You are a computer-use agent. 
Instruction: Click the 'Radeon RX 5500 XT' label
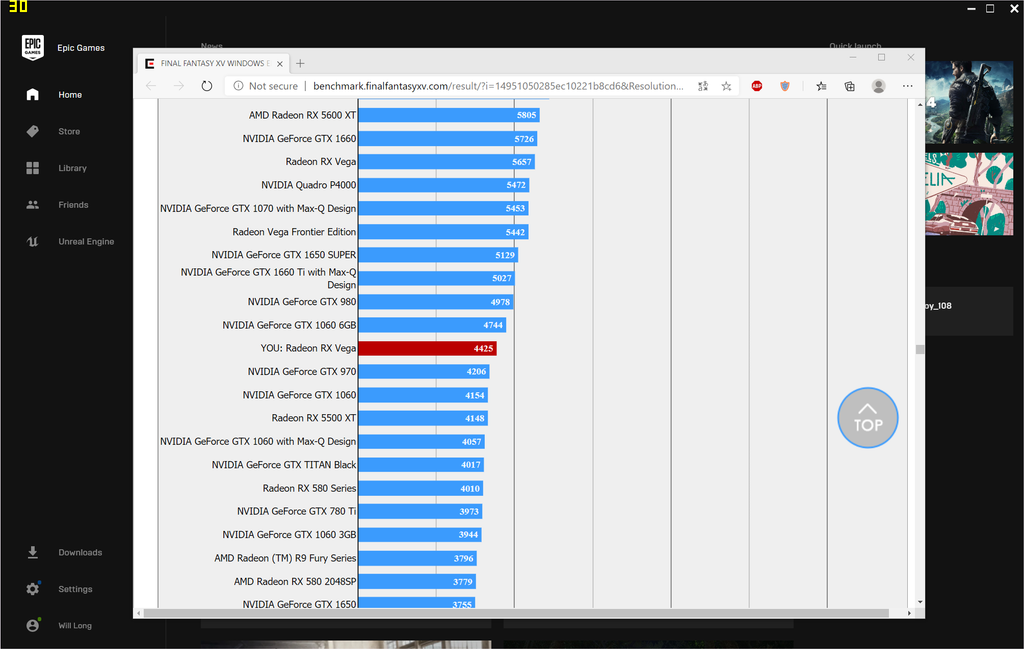tap(313, 418)
